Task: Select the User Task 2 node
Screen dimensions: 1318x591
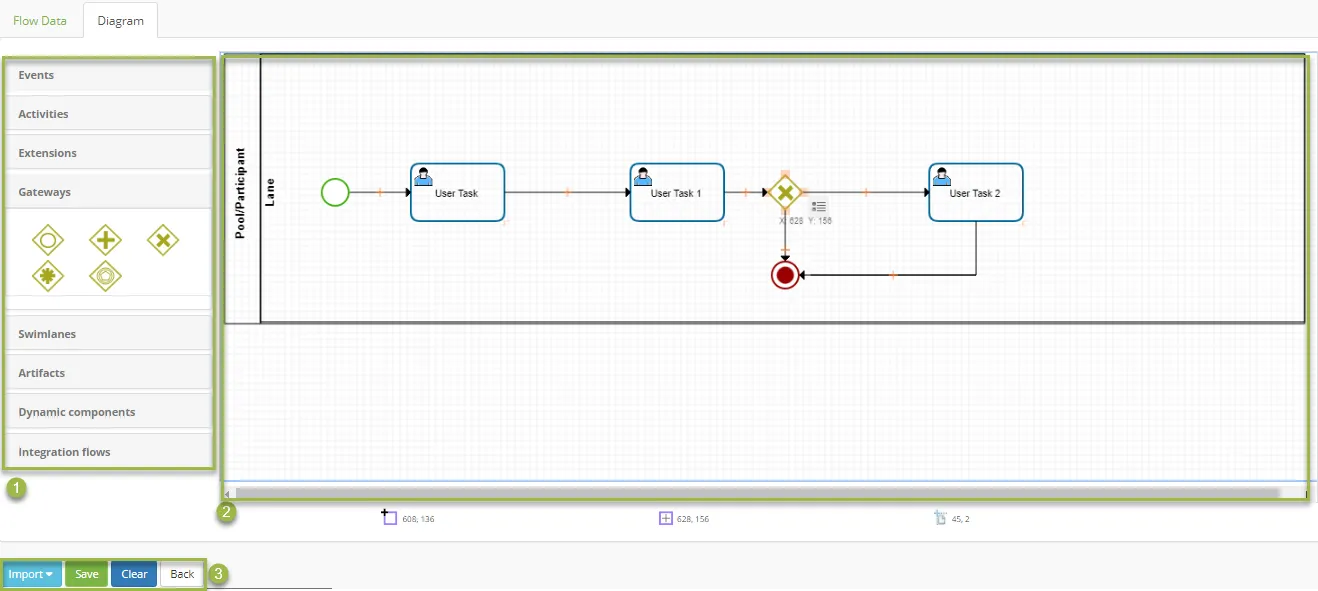Action: click(975, 192)
